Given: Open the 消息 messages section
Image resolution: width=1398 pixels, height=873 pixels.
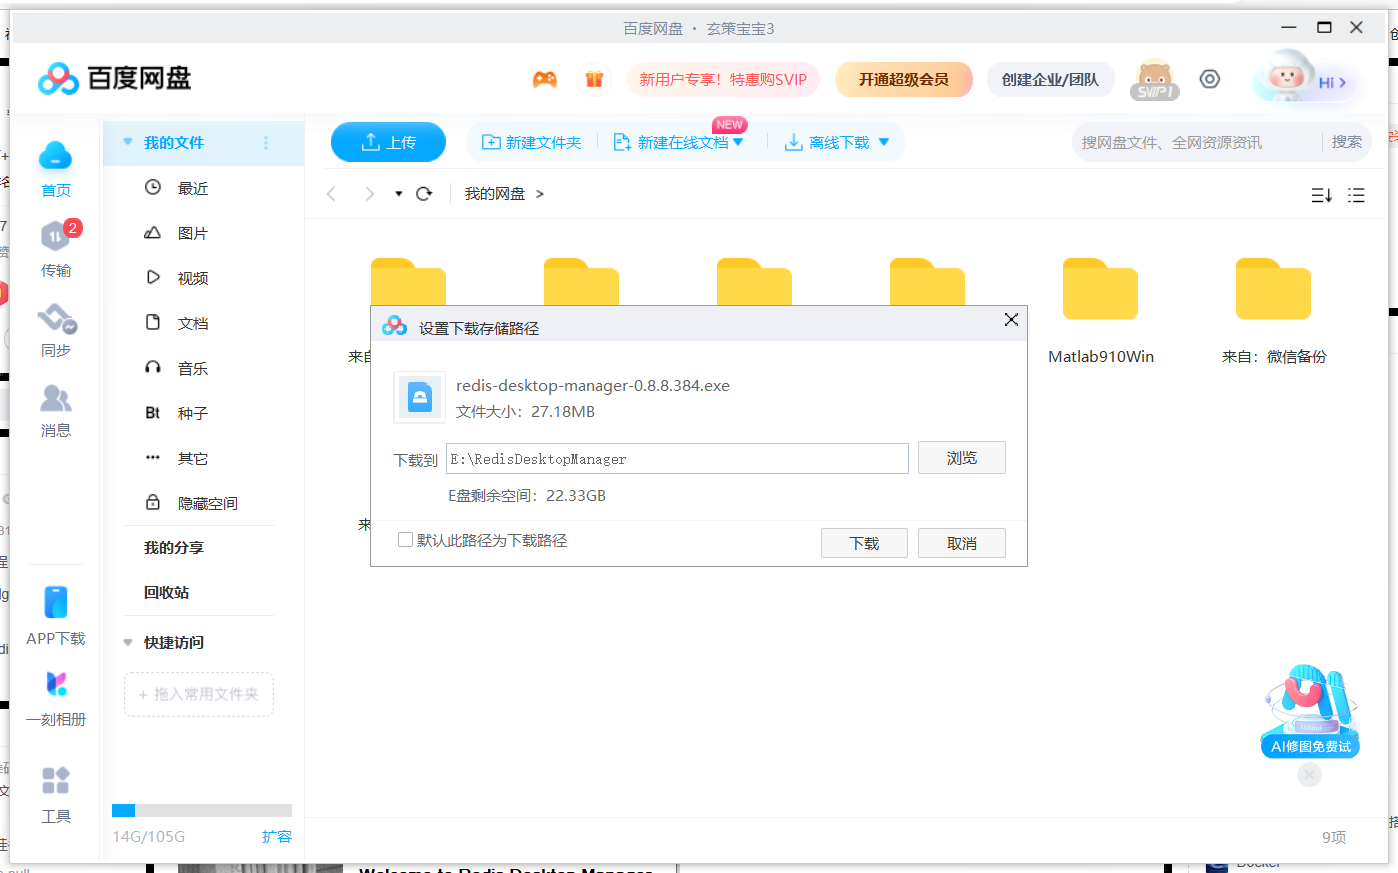Looking at the screenshot, I should point(56,410).
